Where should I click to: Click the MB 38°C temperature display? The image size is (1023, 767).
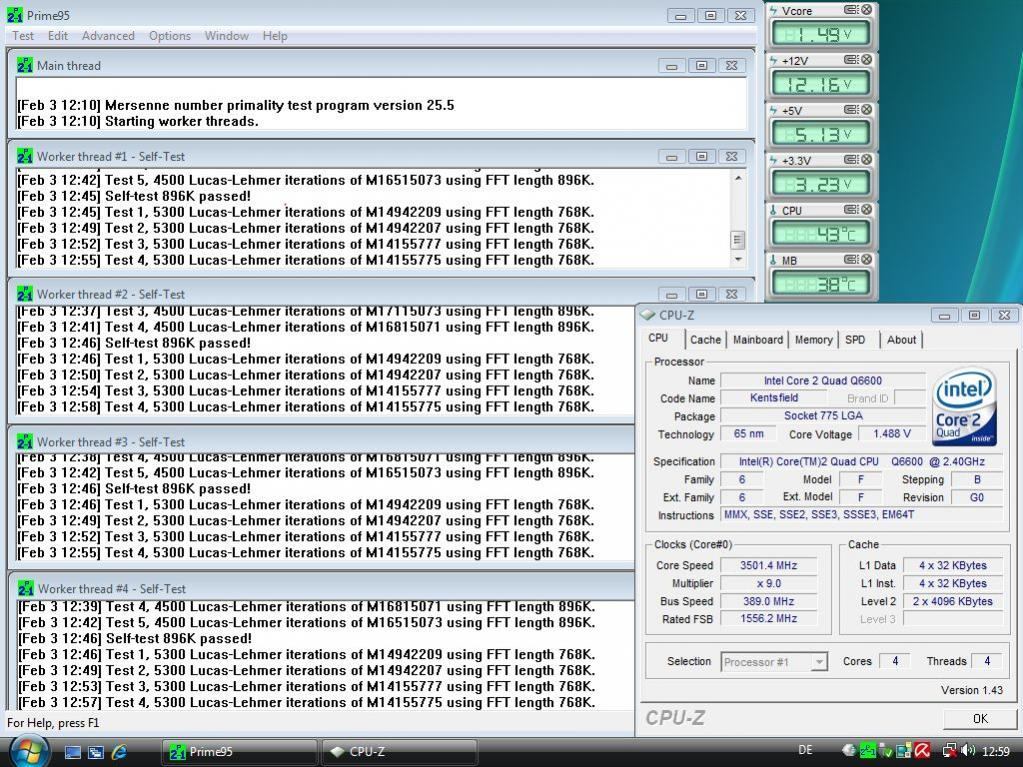pyautogui.click(x=821, y=284)
